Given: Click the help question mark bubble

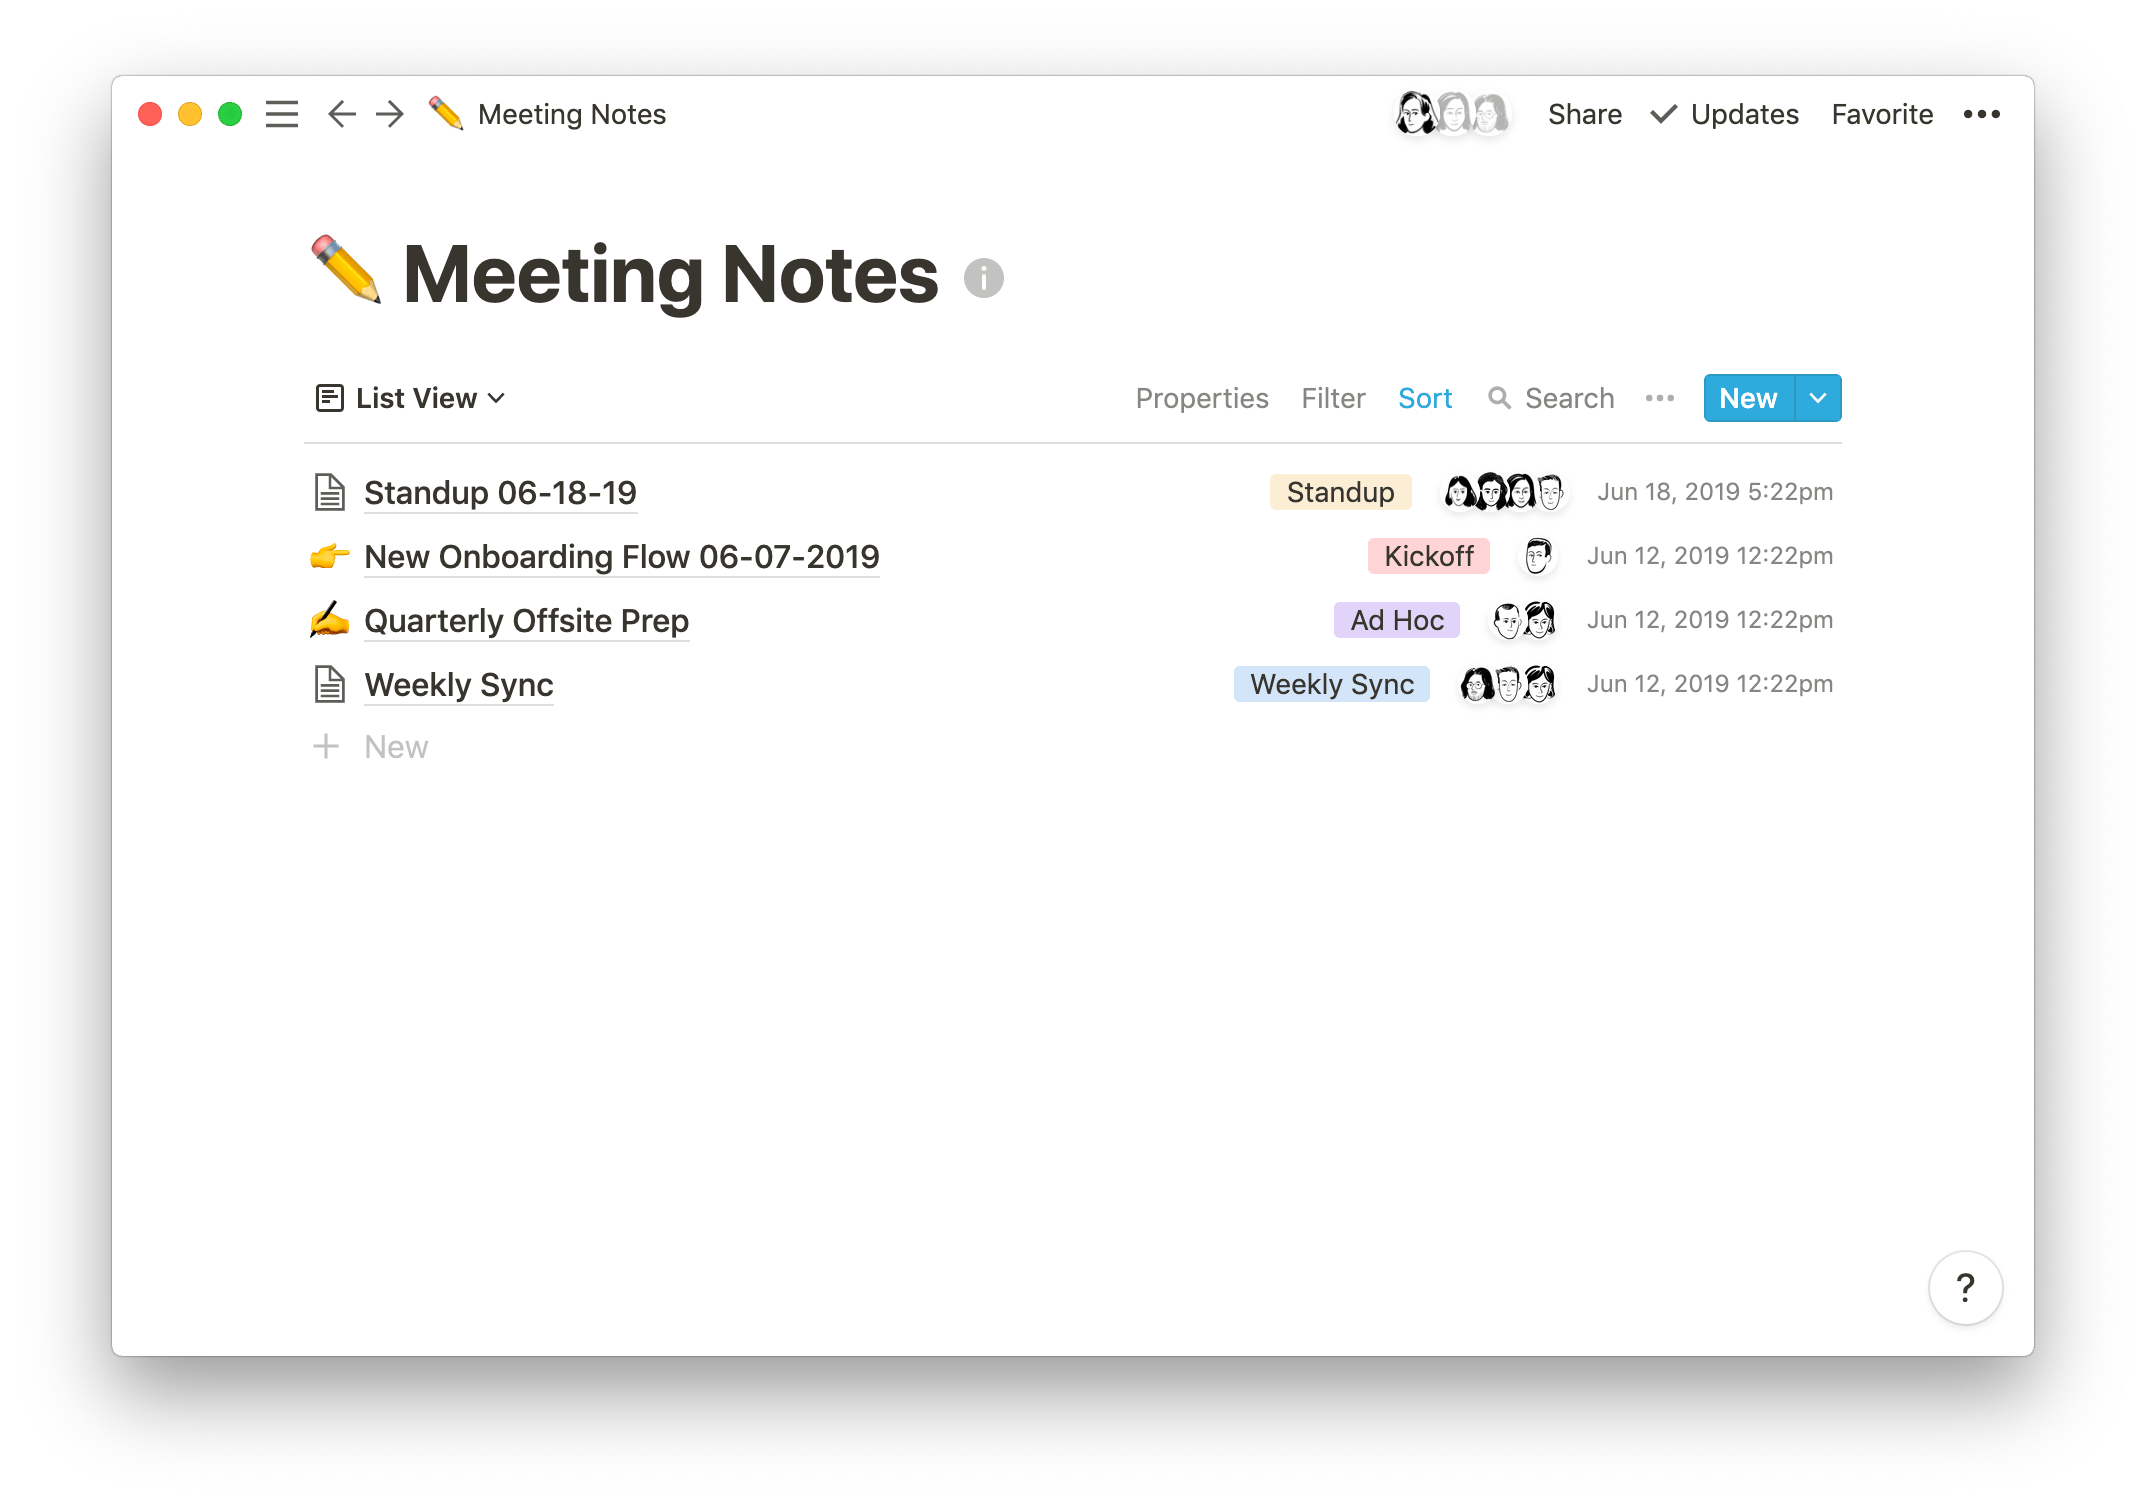Looking at the screenshot, I should click(x=1965, y=1288).
